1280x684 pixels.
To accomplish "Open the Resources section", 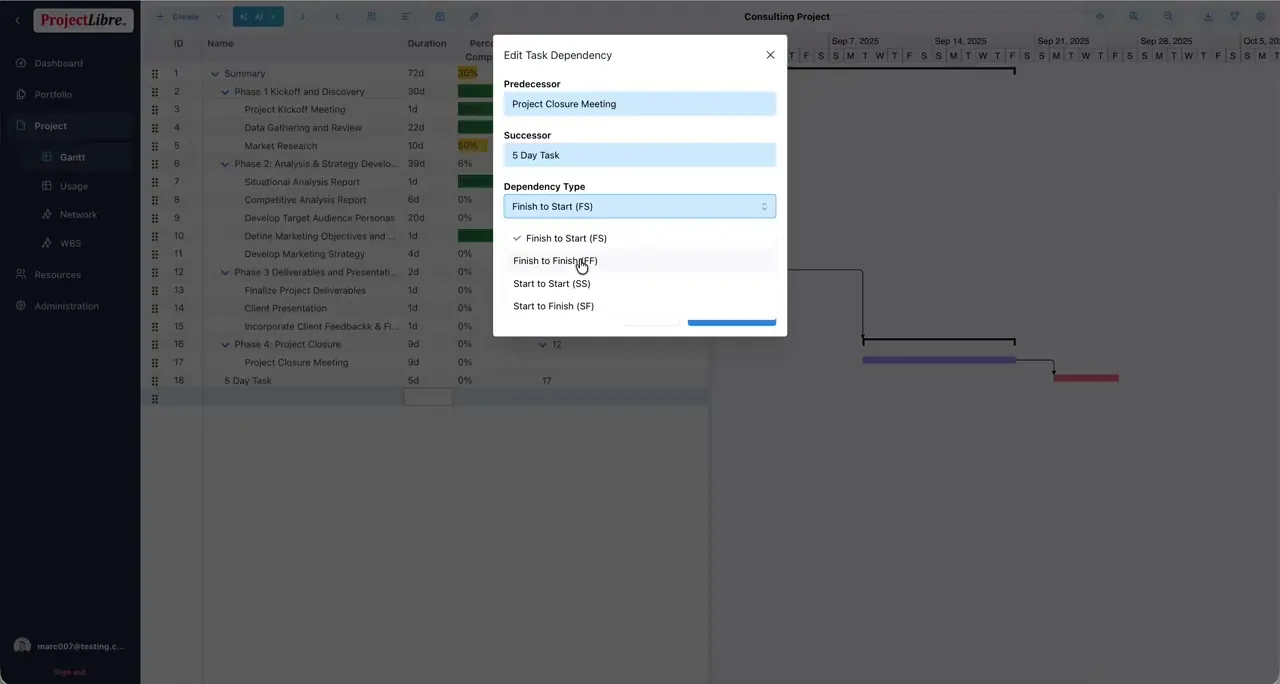I will [57, 275].
